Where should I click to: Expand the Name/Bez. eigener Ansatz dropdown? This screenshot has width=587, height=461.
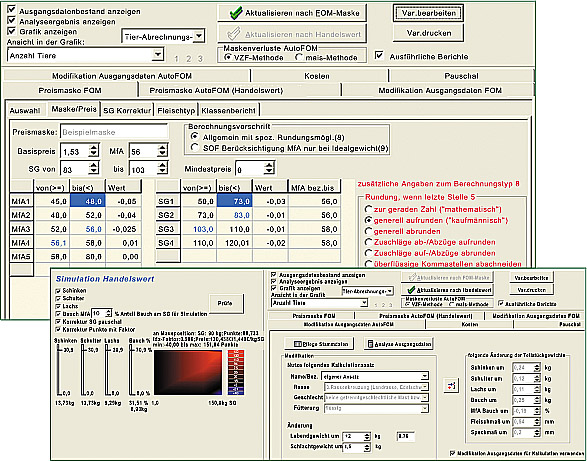(x=425, y=376)
